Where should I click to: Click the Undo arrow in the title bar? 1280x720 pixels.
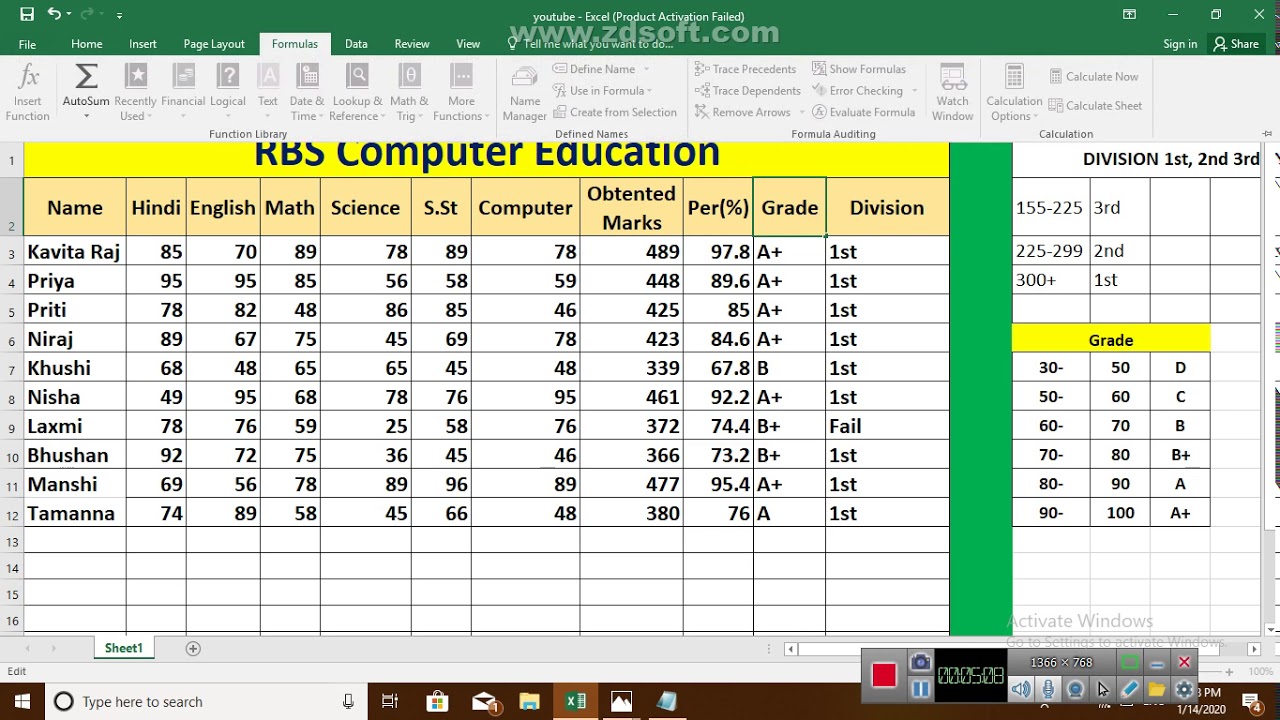coord(54,15)
